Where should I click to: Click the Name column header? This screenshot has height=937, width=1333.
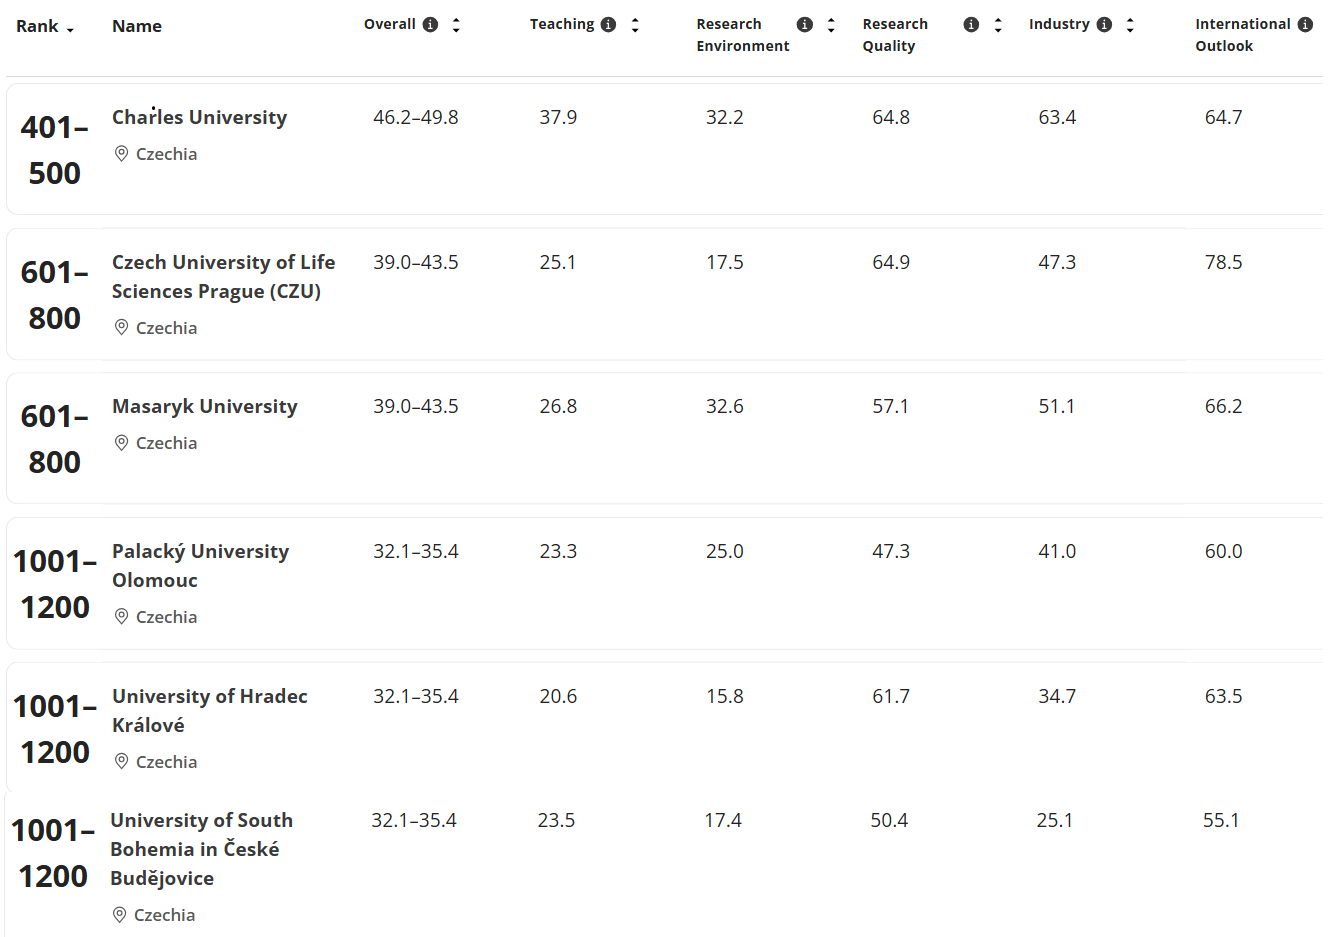point(136,26)
